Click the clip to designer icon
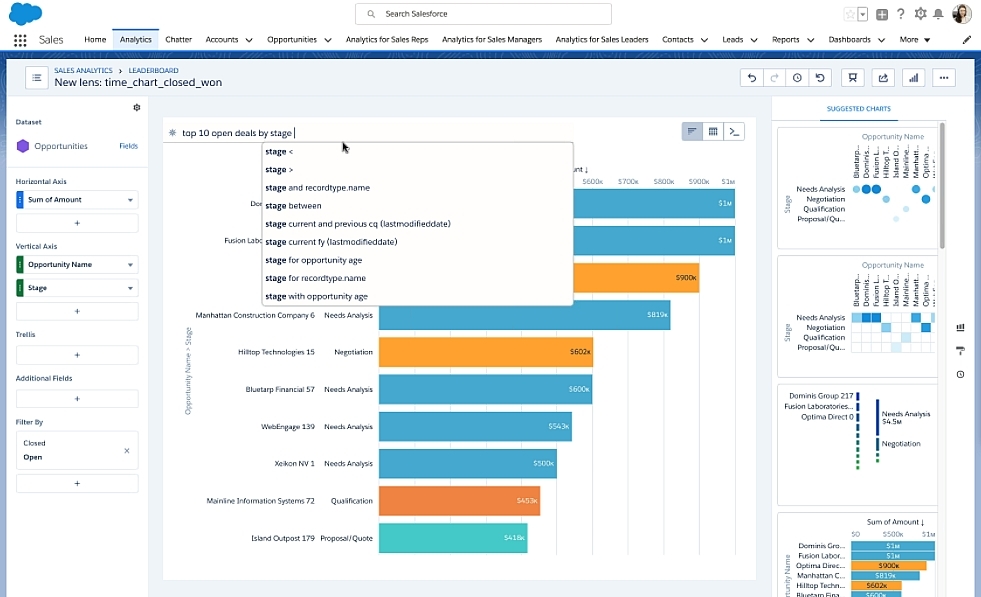 point(852,78)
